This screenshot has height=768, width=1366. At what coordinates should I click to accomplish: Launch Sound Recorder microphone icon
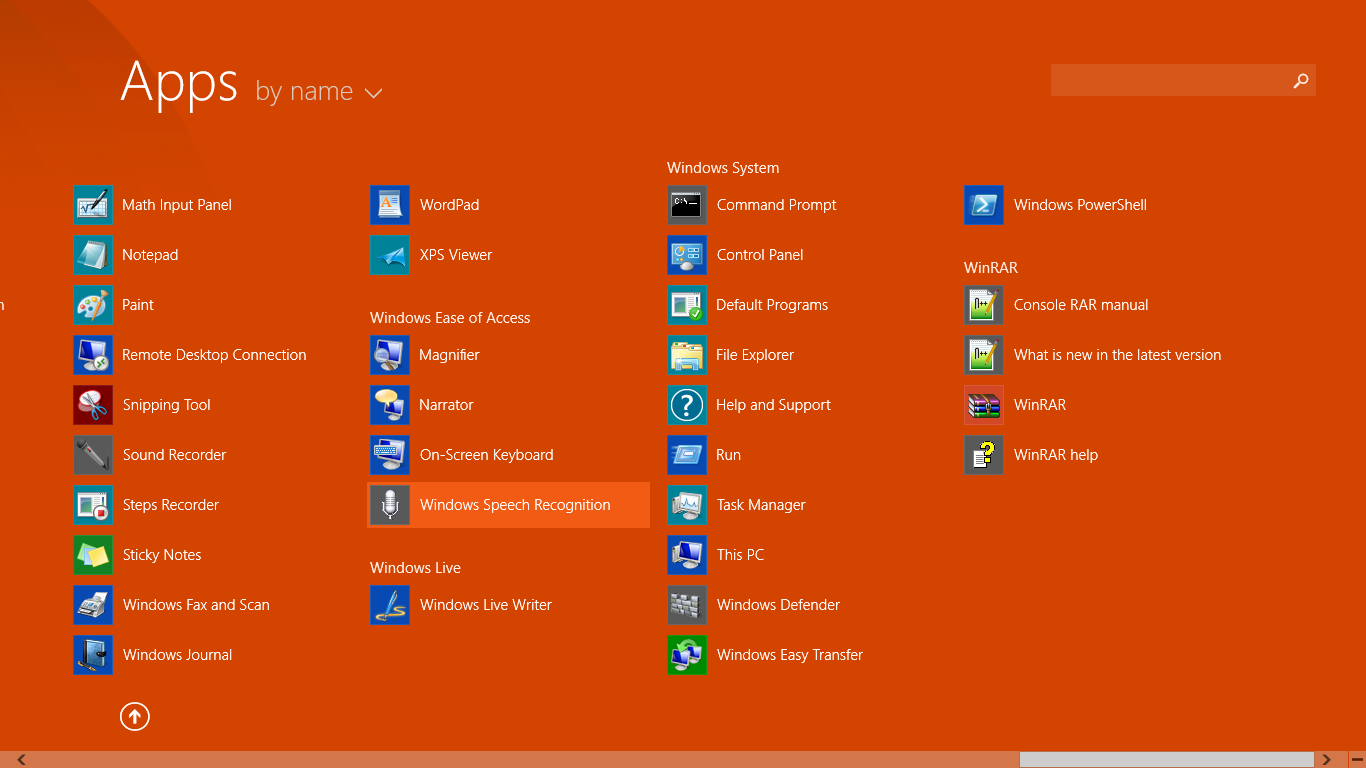(x=93, y=455)
